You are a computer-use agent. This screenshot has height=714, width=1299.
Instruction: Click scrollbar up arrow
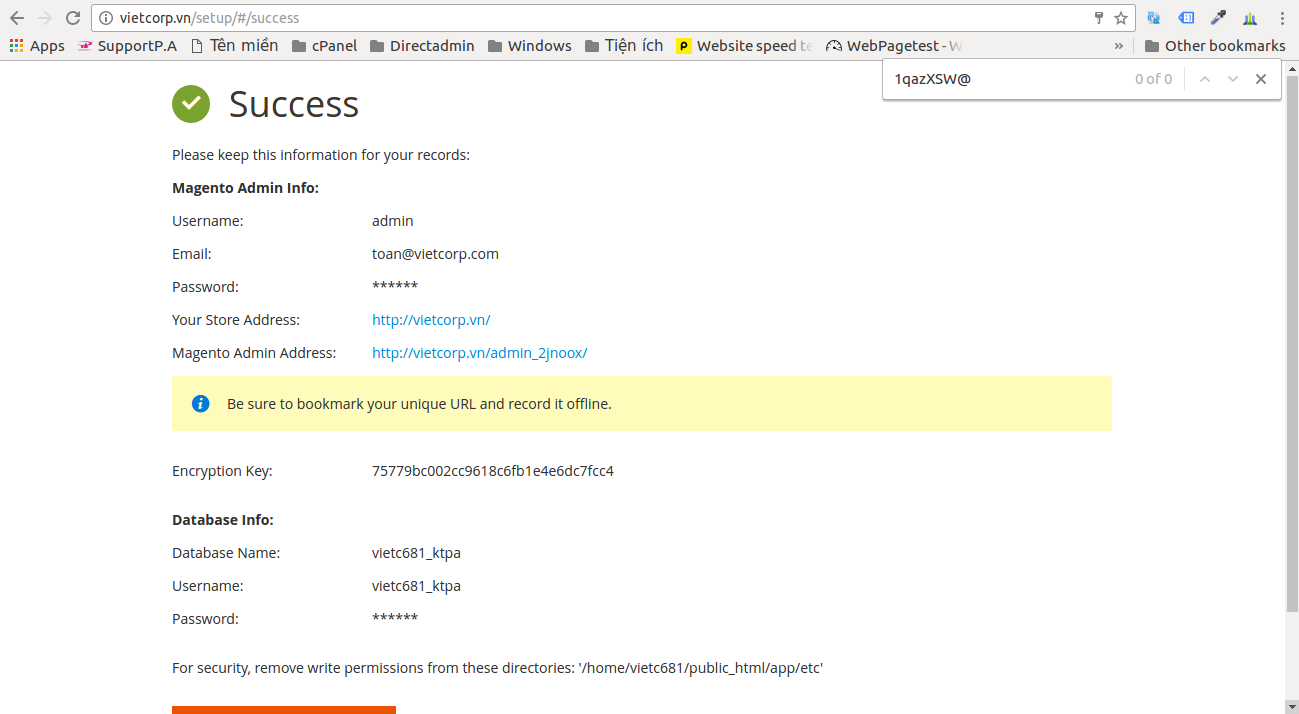pos(1291,67)
